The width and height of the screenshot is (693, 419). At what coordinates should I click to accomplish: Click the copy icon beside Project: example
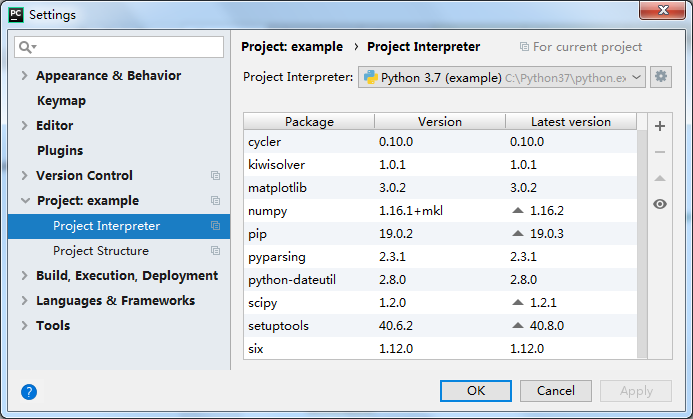[216, 201]
